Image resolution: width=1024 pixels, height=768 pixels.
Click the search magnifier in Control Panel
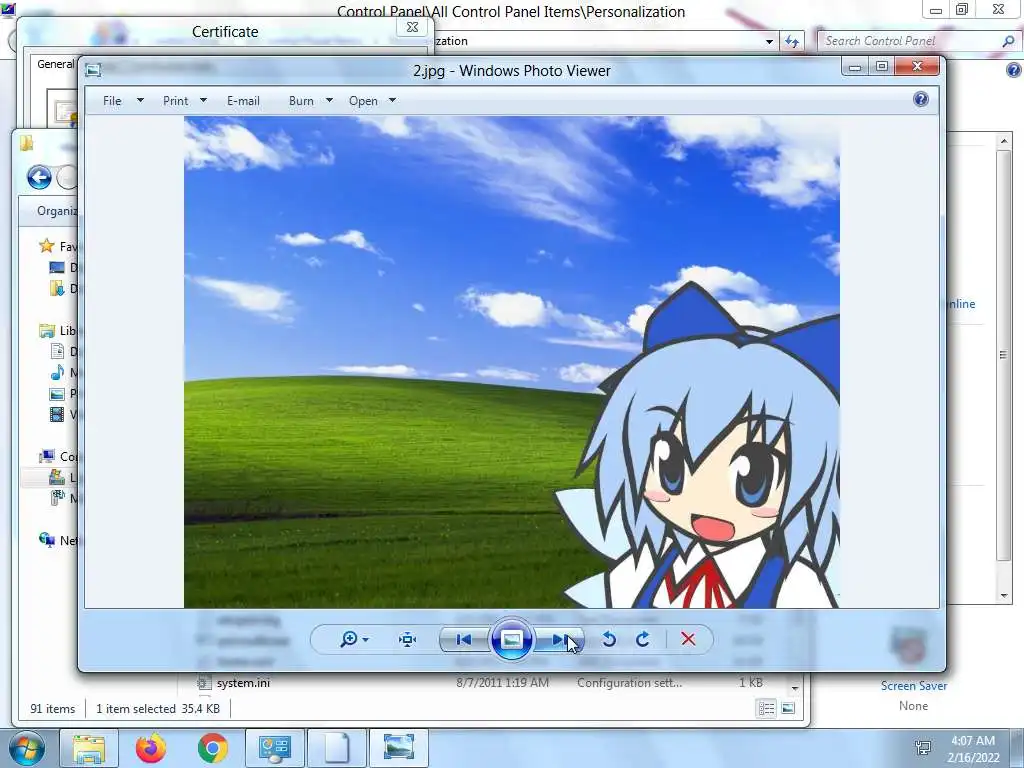(1008, 40)
